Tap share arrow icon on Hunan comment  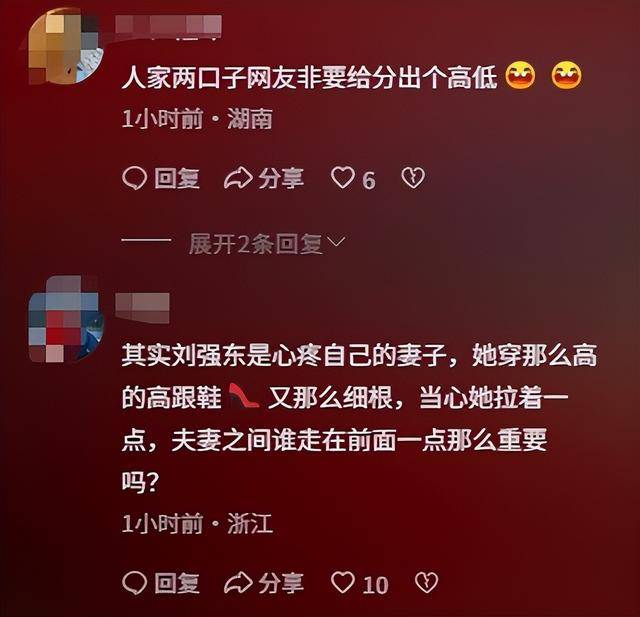pyautogui.click(x=238, y=178)
